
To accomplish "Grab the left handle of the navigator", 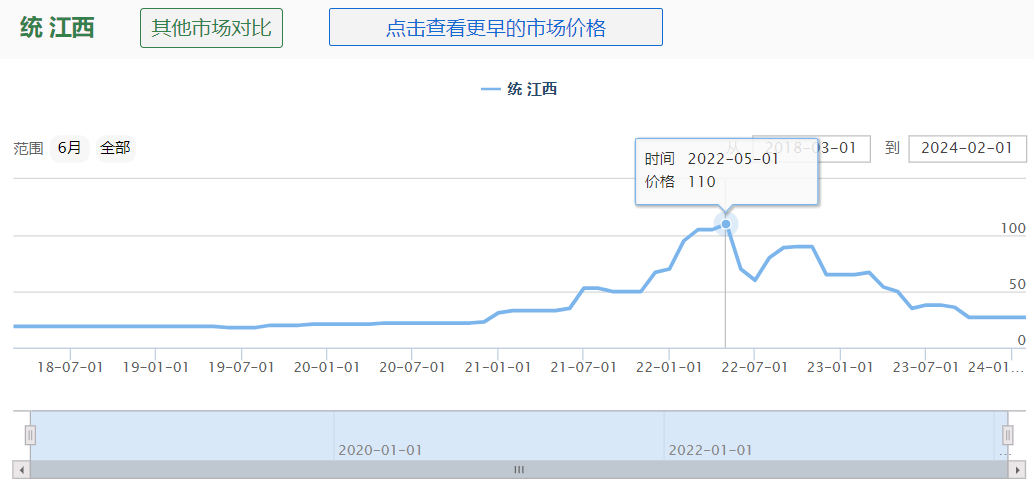I will (x=30, y=435).
